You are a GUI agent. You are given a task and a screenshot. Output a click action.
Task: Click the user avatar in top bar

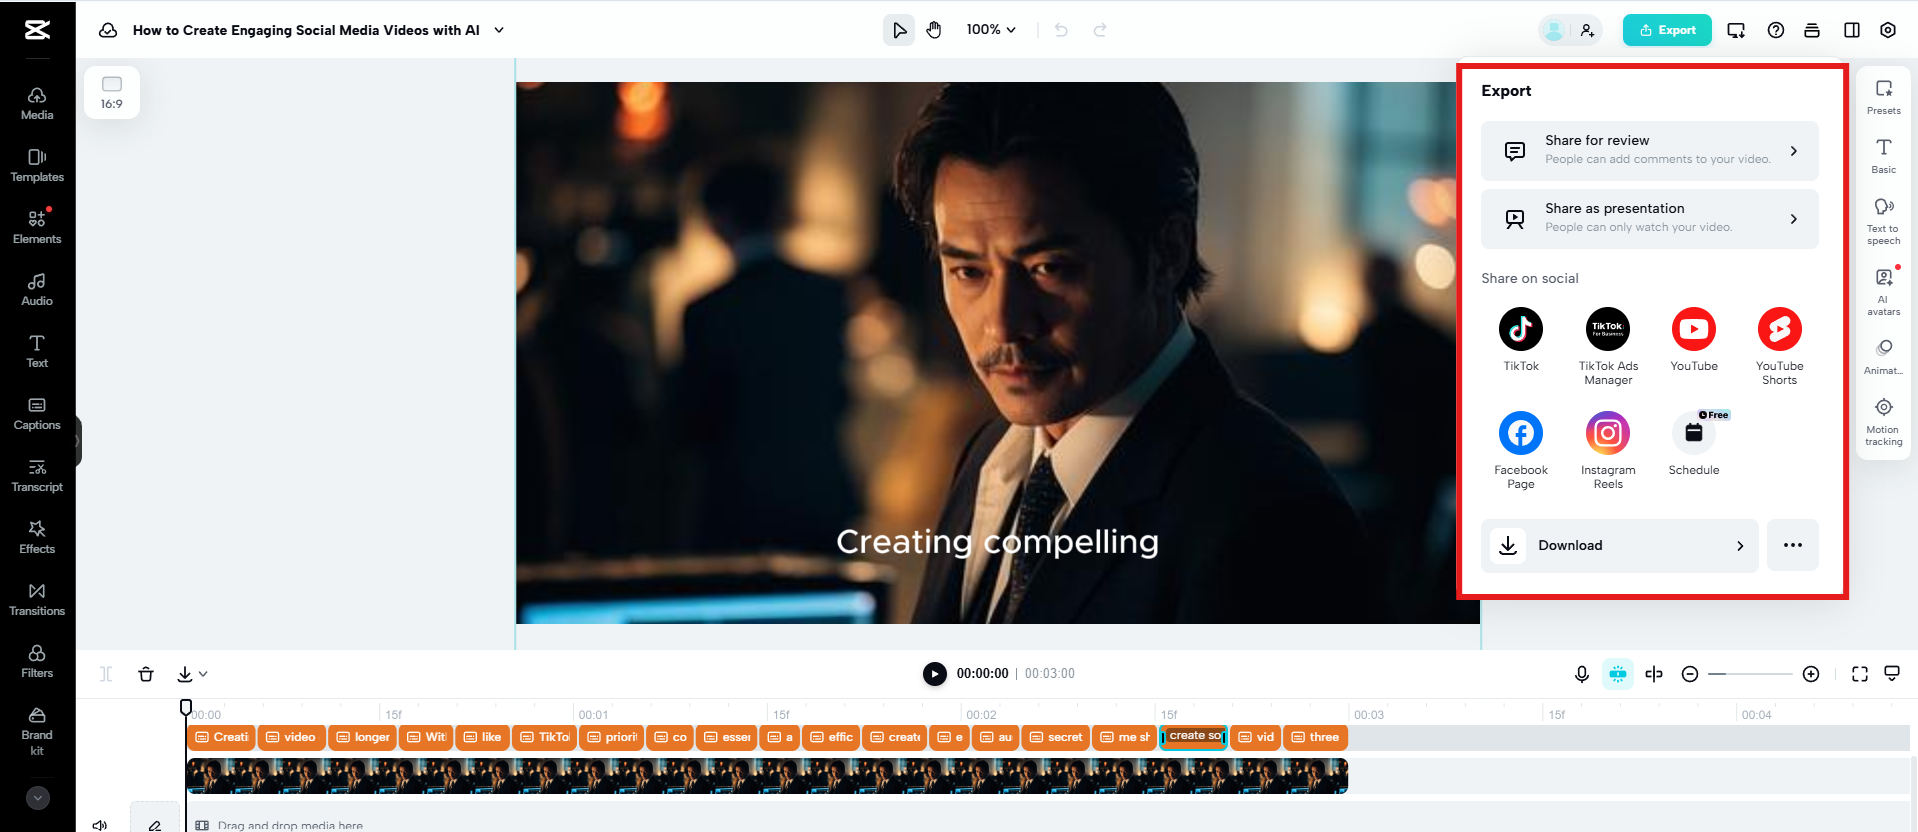[x=1554, y=30]
